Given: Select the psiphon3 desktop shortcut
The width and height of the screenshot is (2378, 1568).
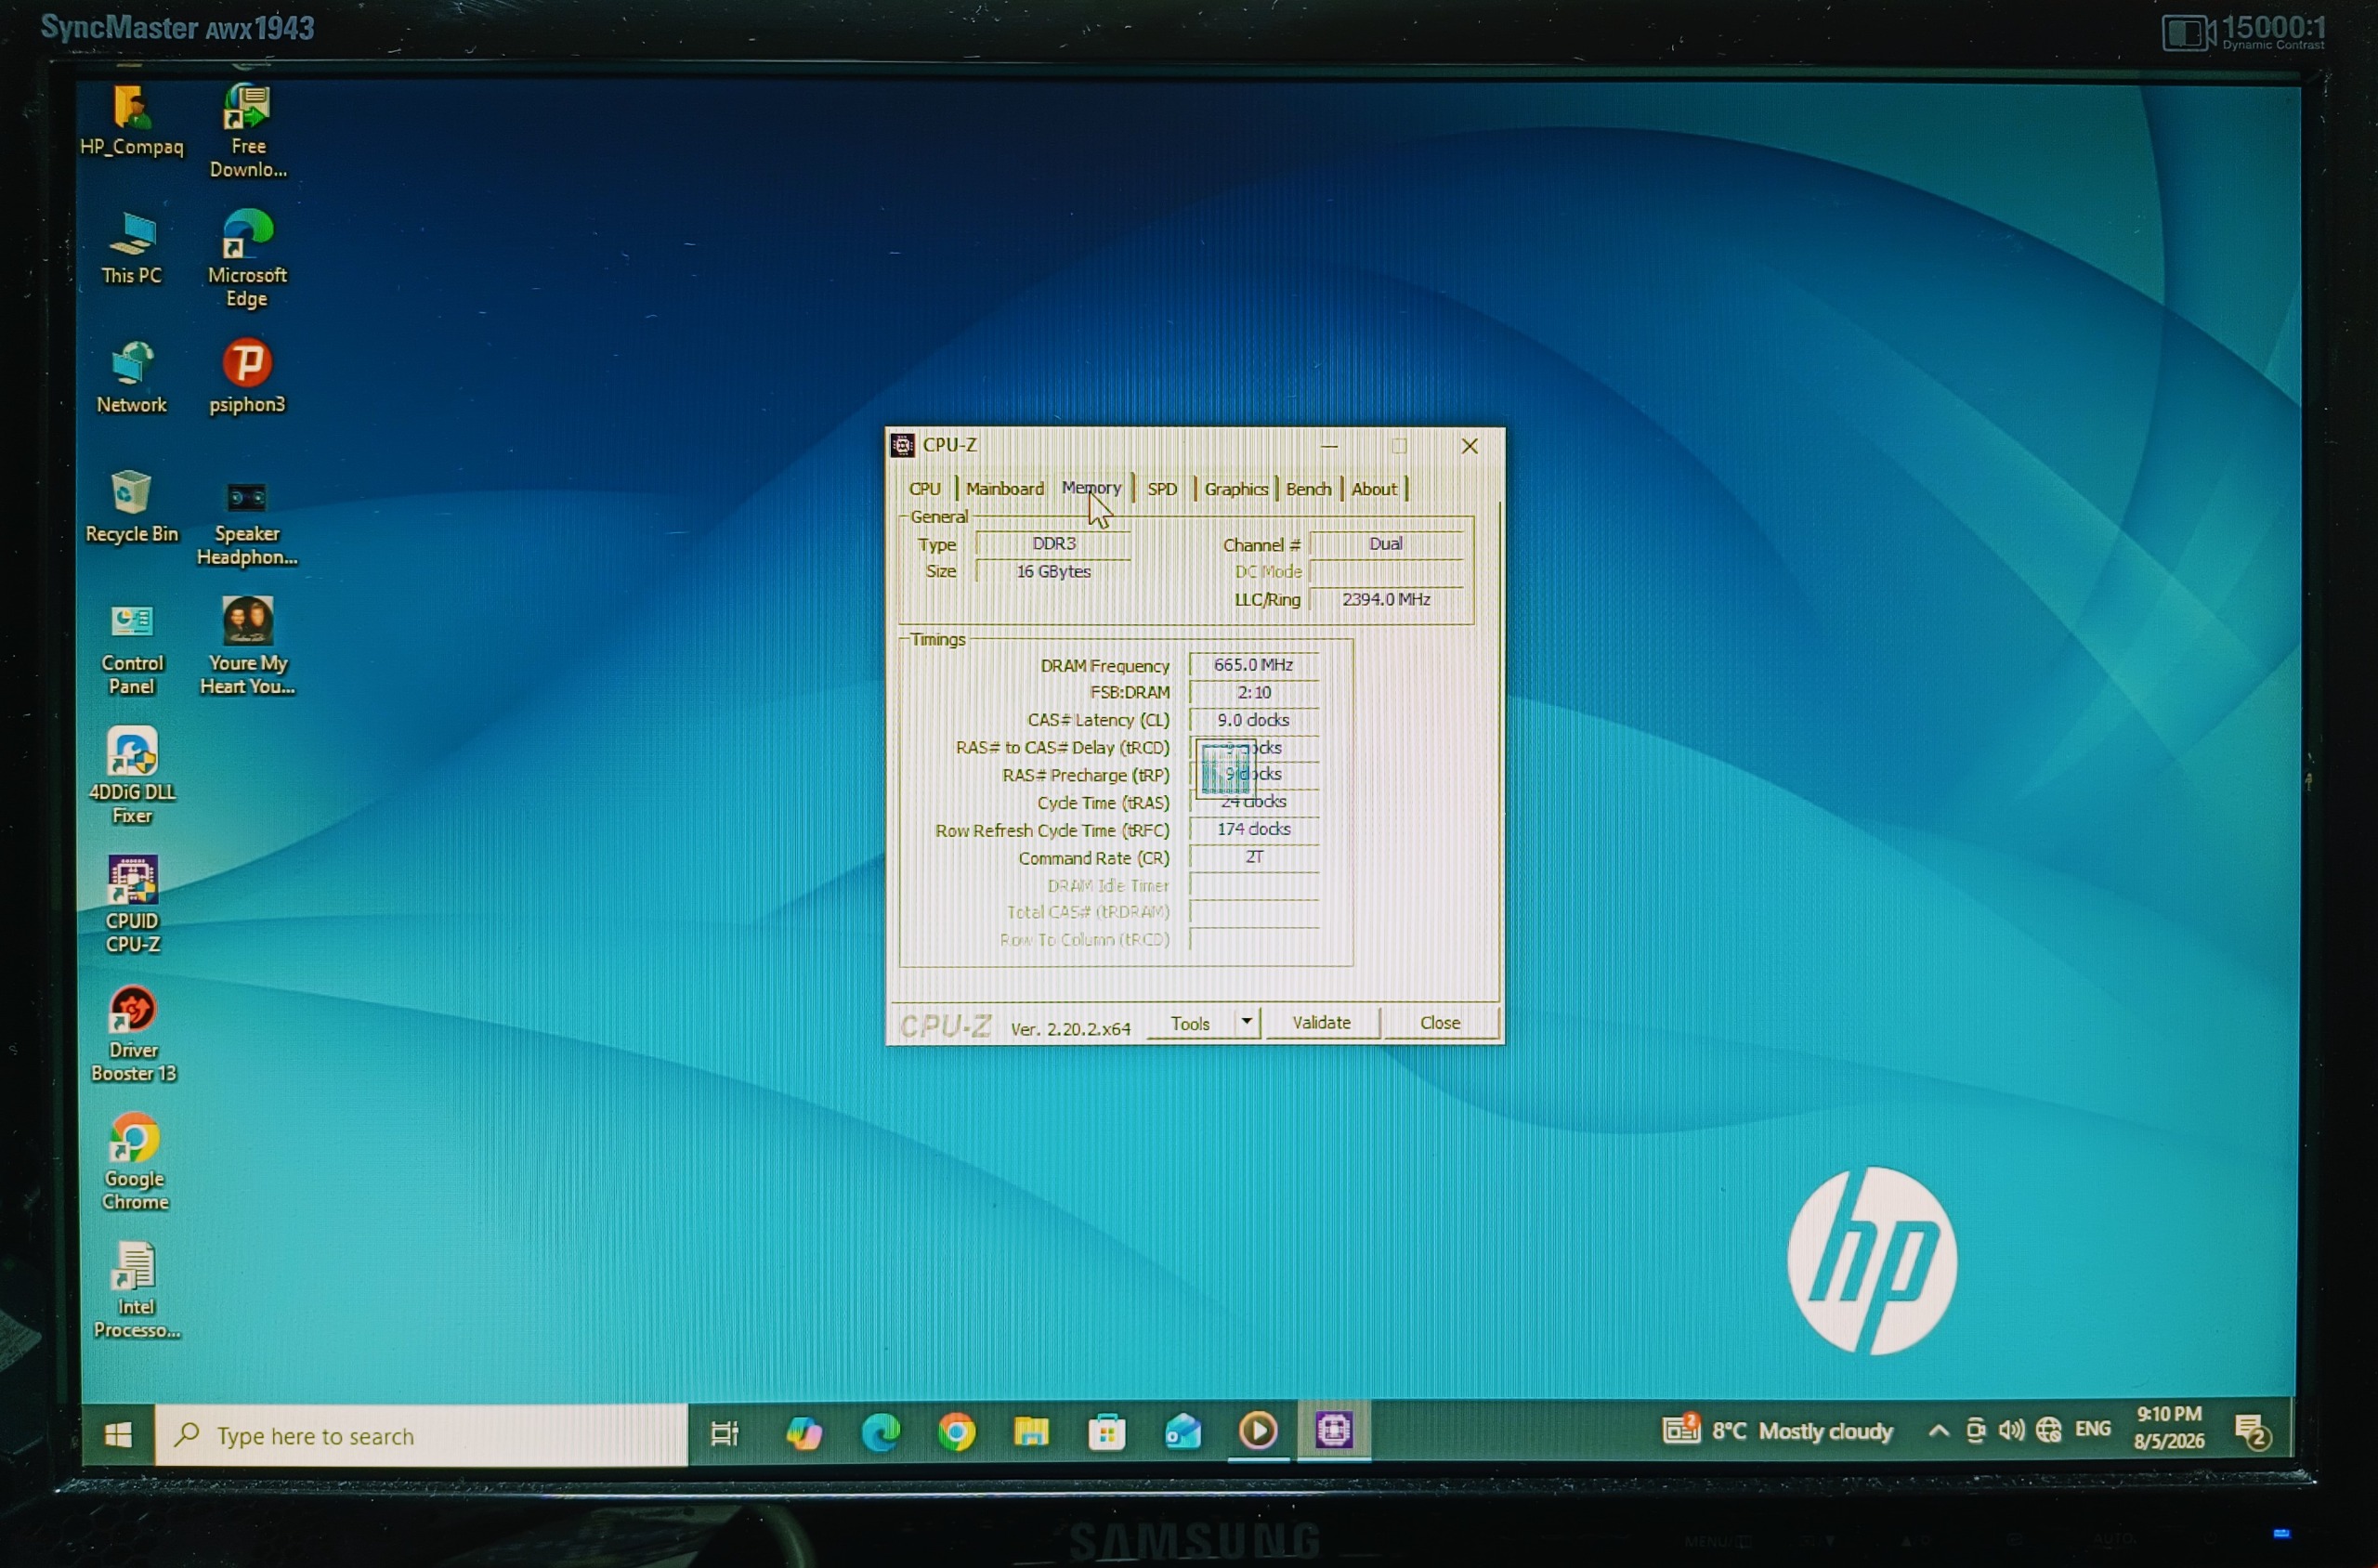Looking at the screenshot, I should (247, 377).
